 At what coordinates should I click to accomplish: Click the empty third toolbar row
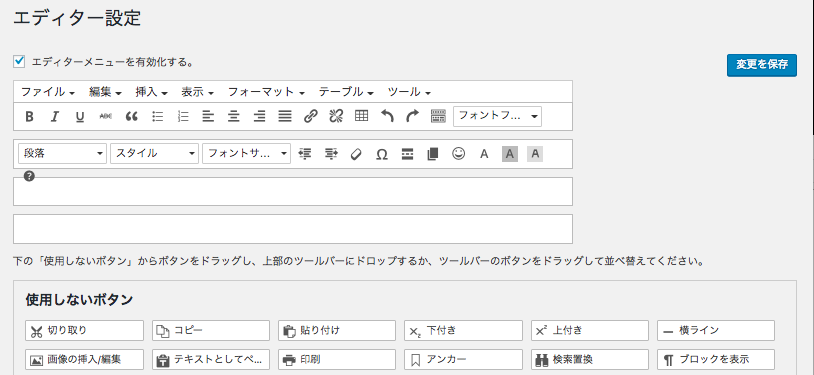click(293, 191)
